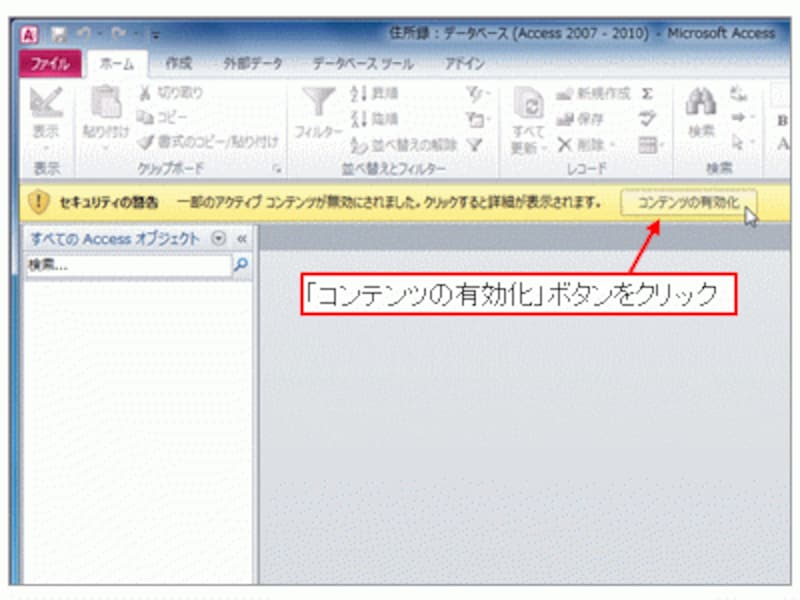Viewport: 800px width, 600px height.
Task: Open the clipboard group dialog launcher
Action: [x=277, y=169]
